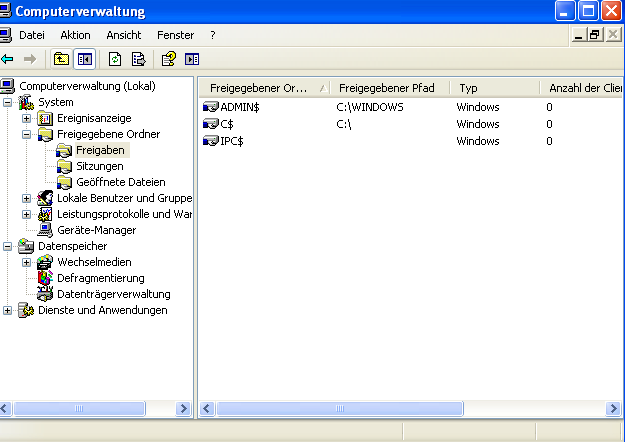
Task: Open the Fenster menu
Action: (175, 35)
